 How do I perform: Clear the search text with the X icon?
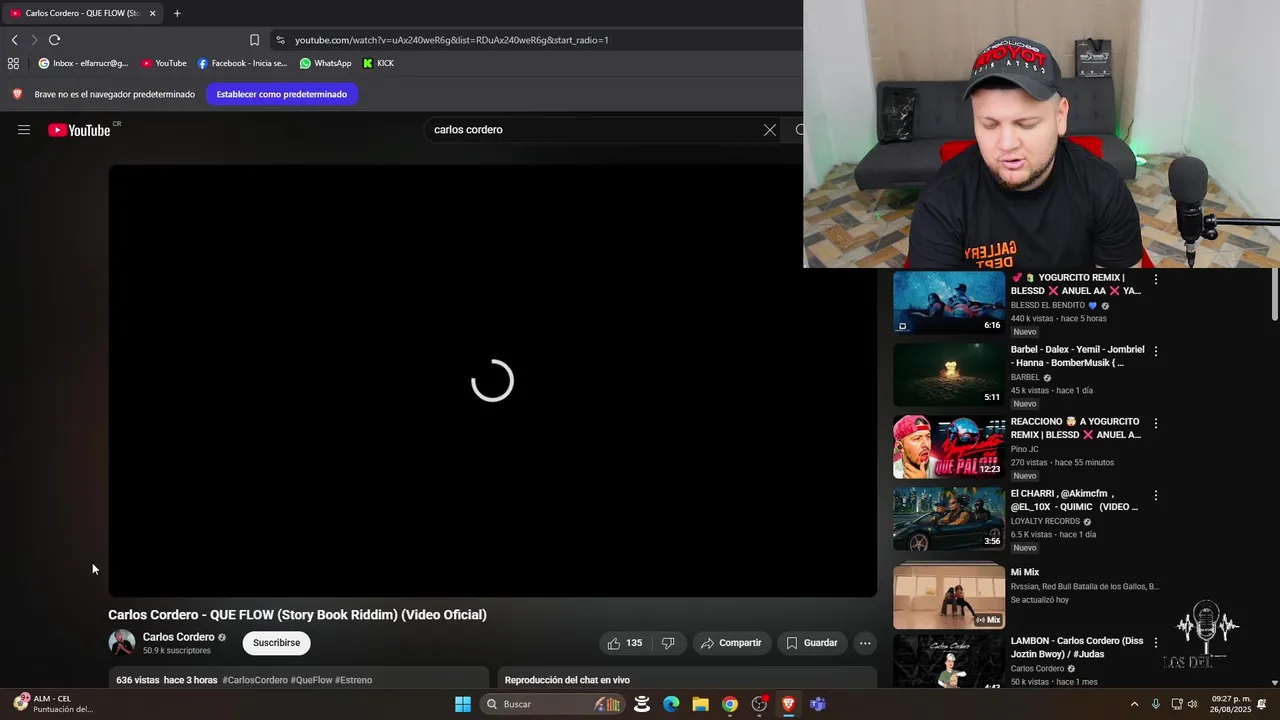(x=770, y=130)
